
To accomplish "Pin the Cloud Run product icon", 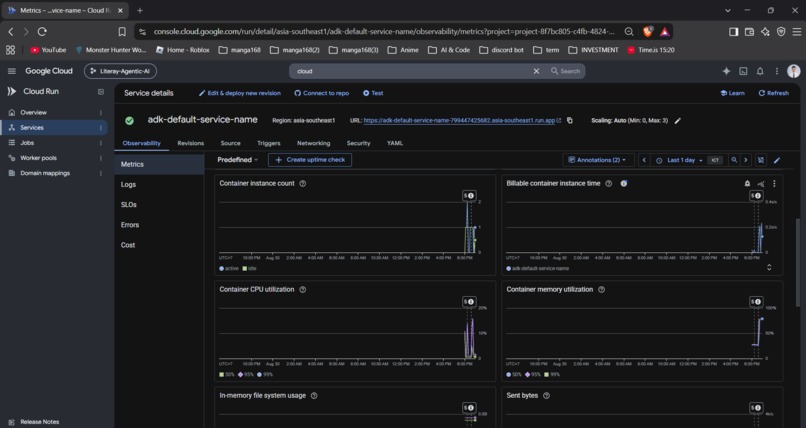I will click(x=101, y=91).
